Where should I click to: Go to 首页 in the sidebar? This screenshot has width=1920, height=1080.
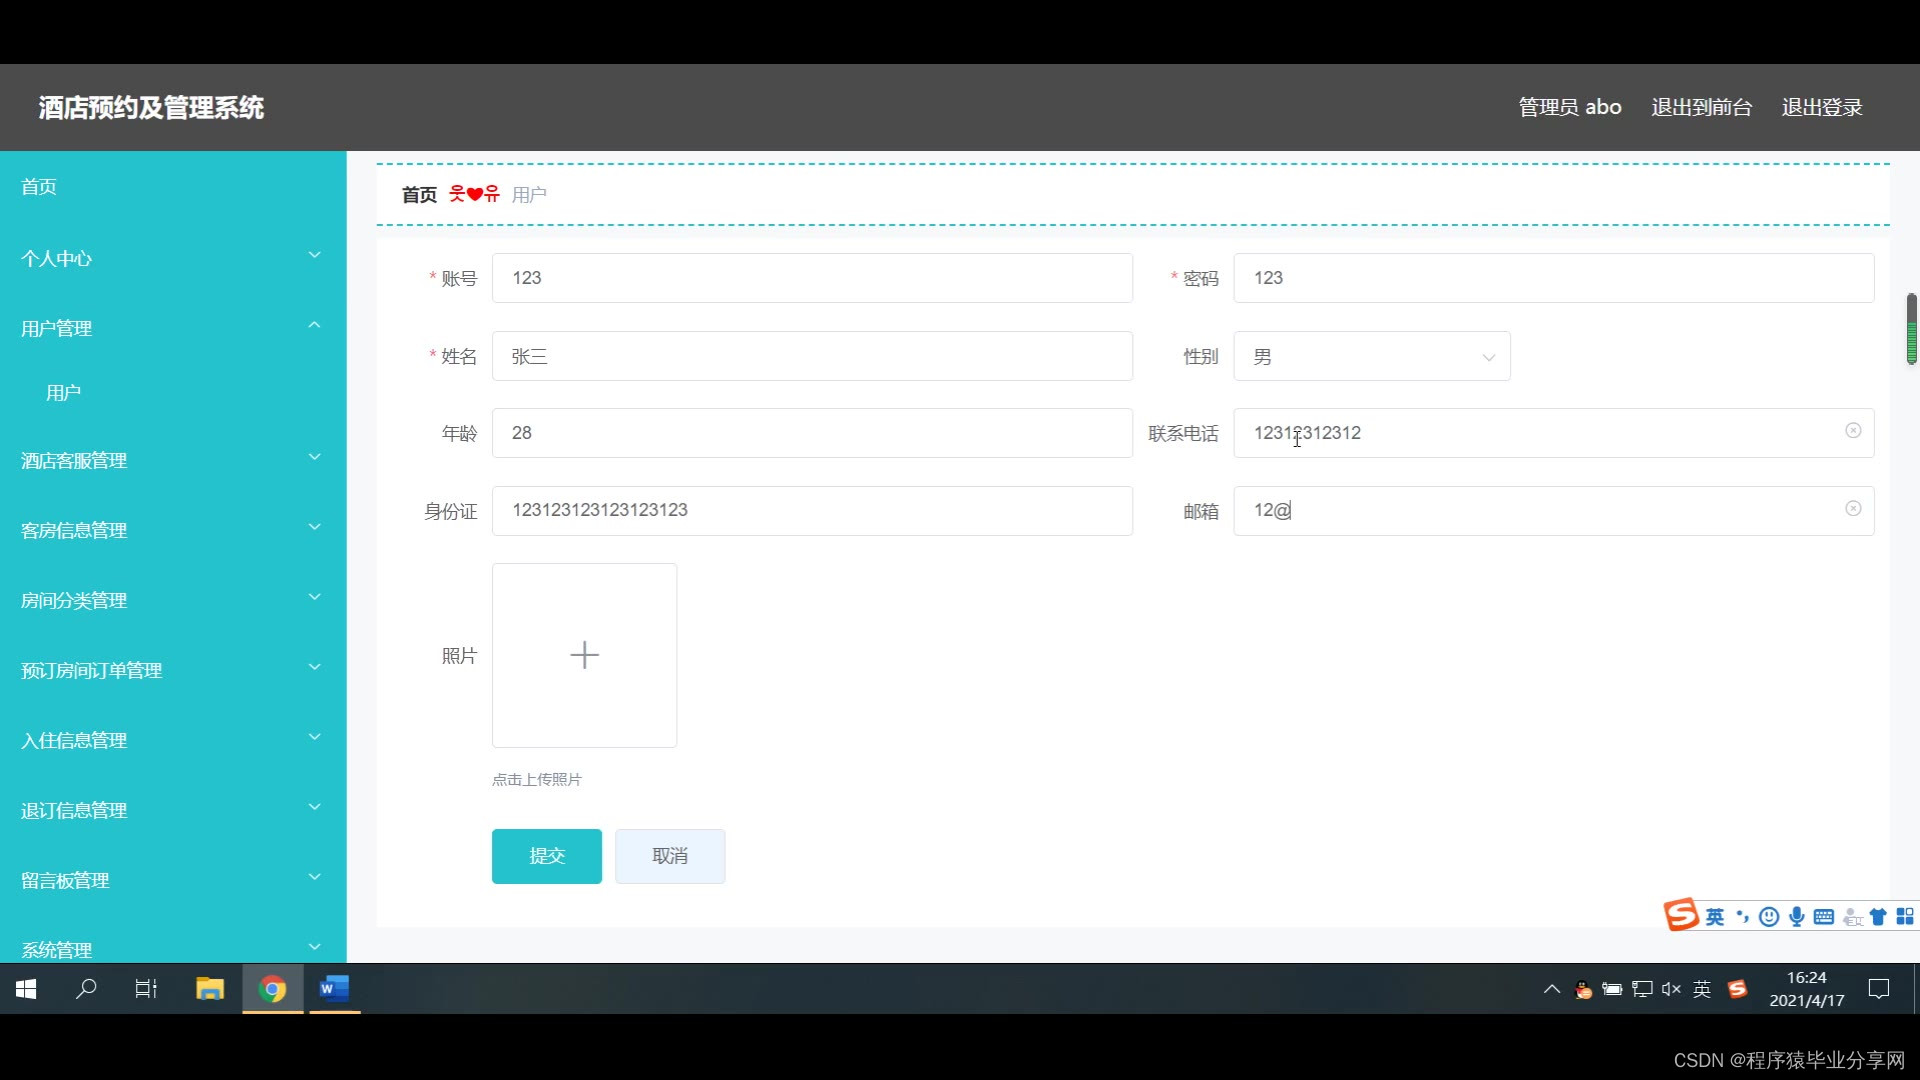[x=39, y=187]
